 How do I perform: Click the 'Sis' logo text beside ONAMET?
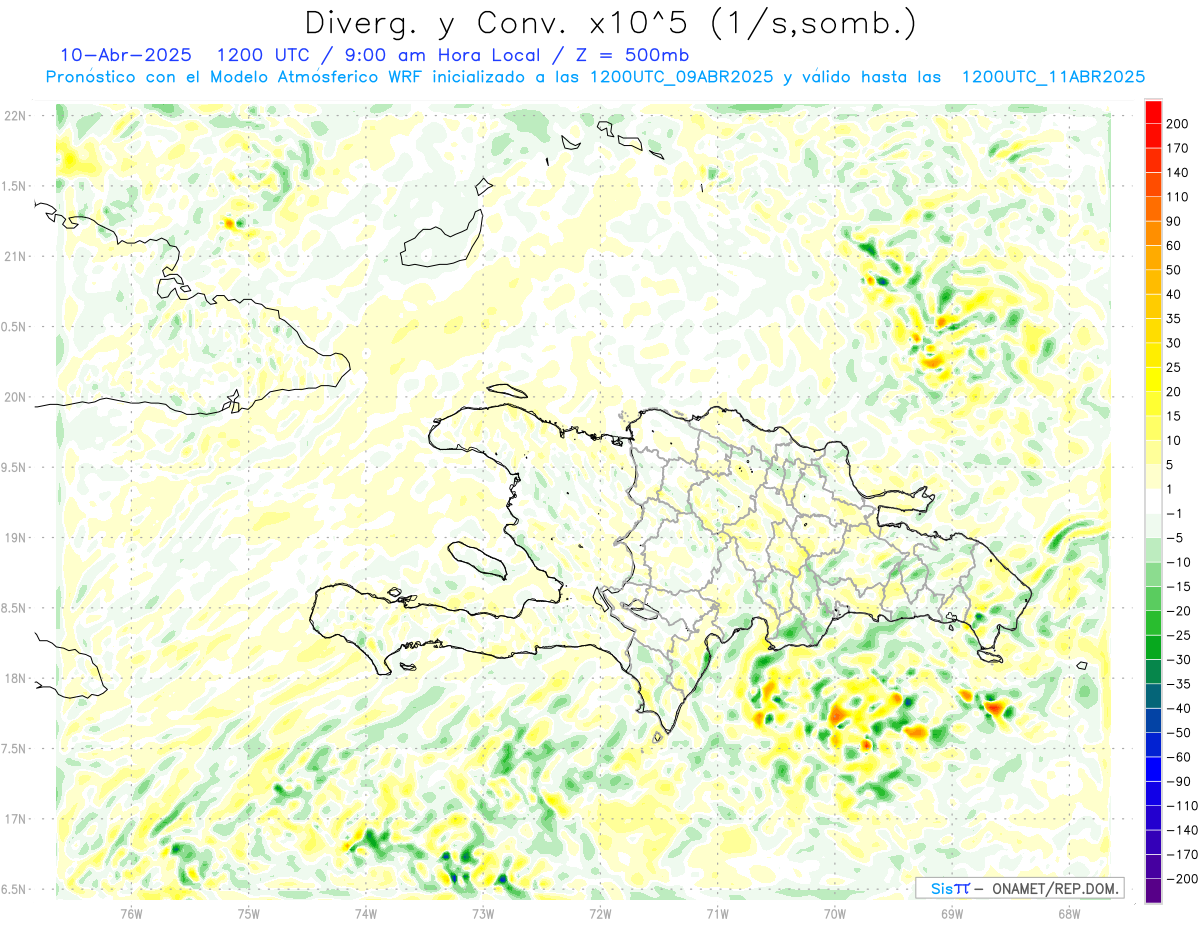pyautogui.click(x=941, y=888)
